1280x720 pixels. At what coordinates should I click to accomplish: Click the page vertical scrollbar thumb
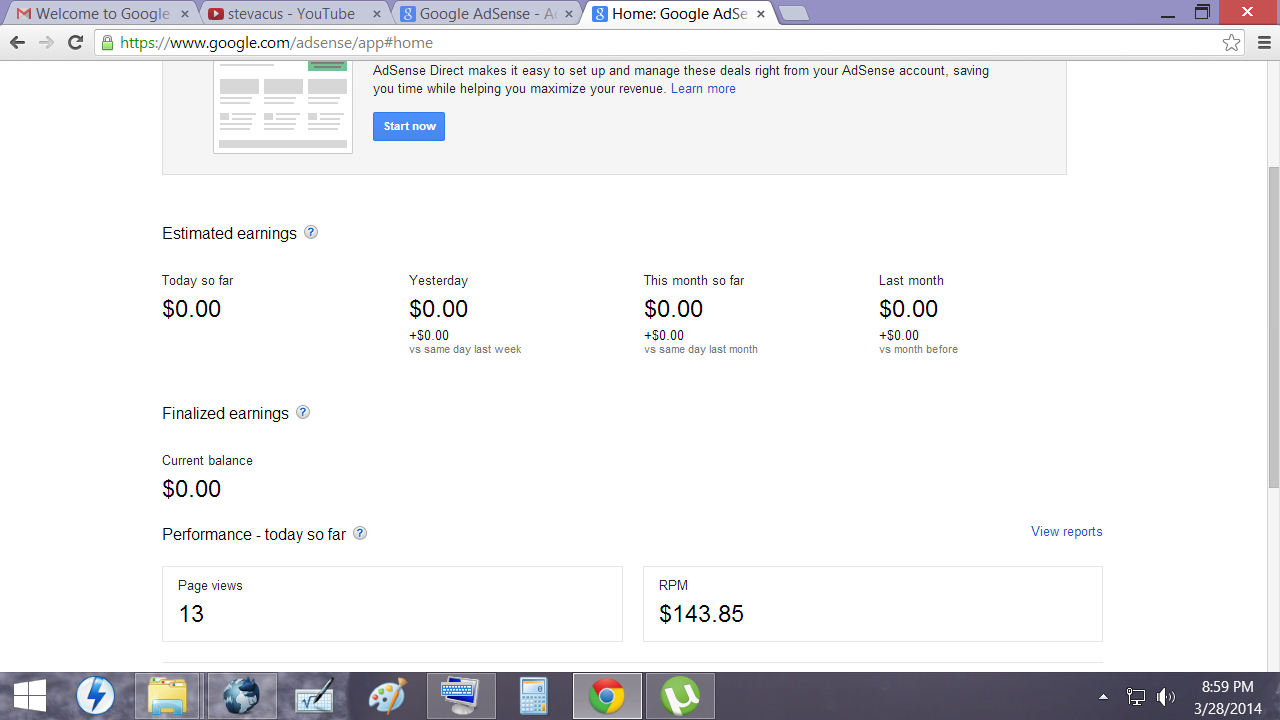[1273, 328]
